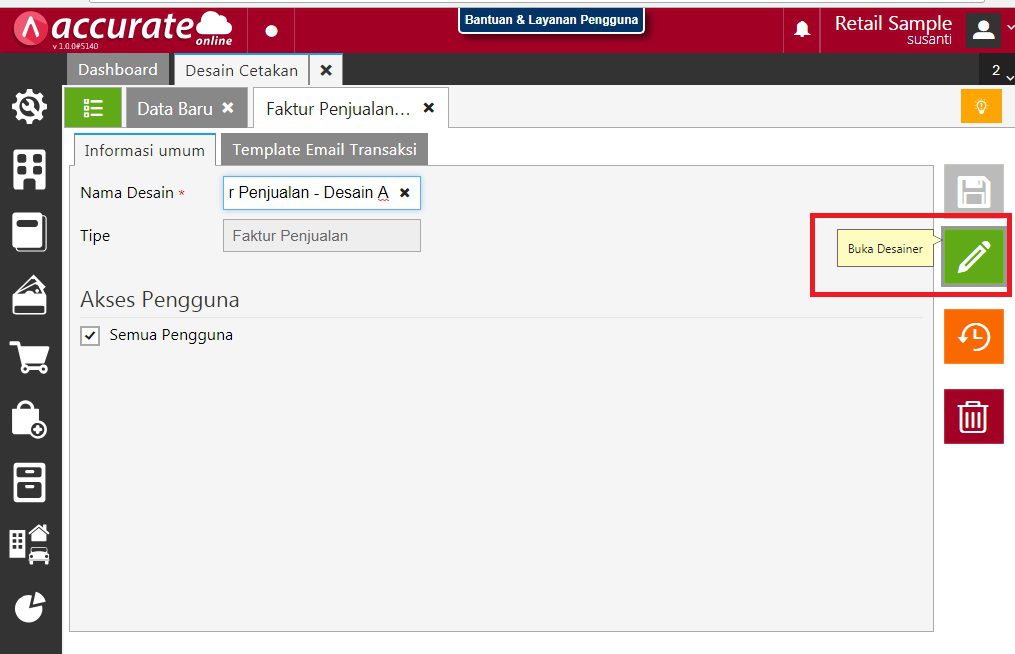Open notifications with the bell icon
The height and width of the screenshot is (654, 1015).
[x=801, y=30]
